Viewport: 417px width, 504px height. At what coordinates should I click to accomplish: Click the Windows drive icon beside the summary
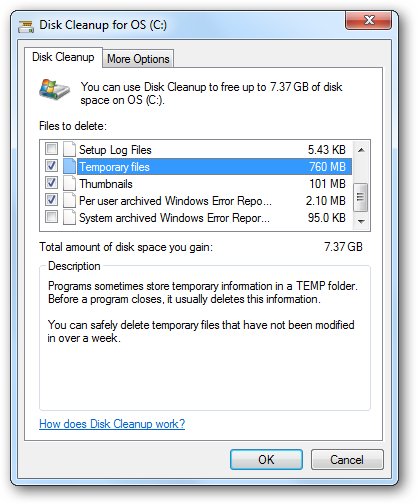coord(54,89)
